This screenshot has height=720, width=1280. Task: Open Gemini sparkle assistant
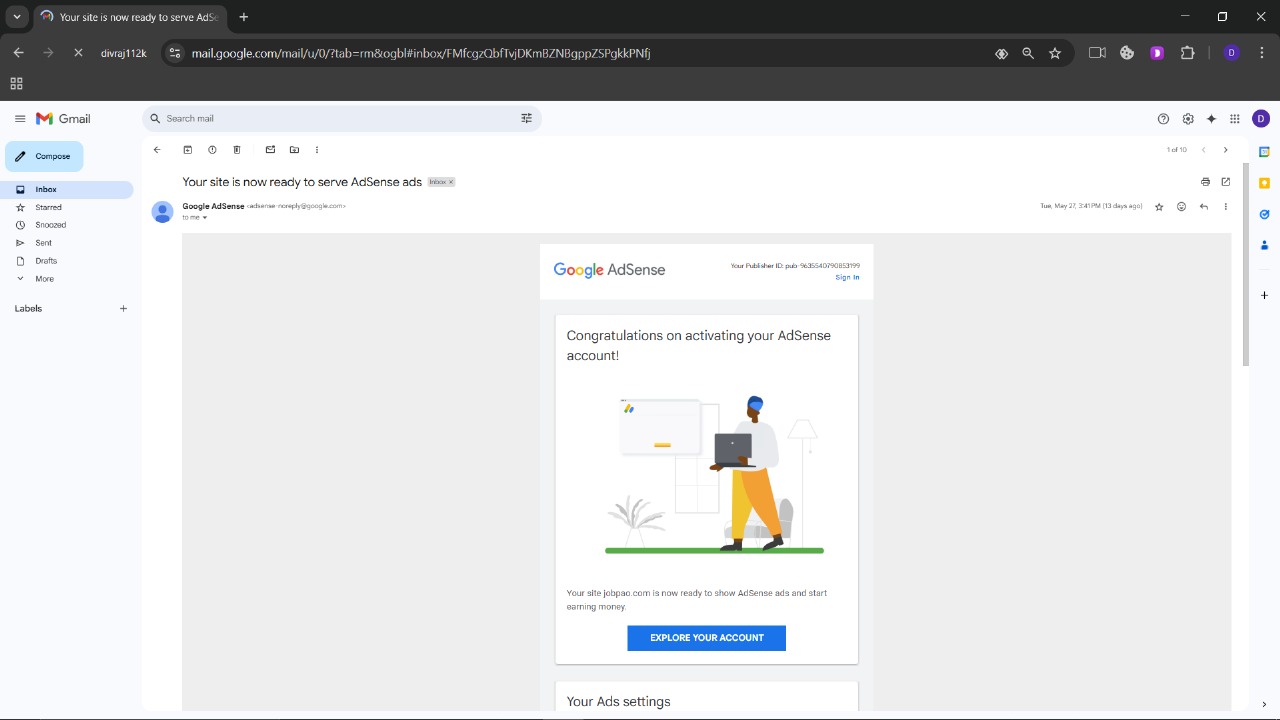(x=1211, y=119)
